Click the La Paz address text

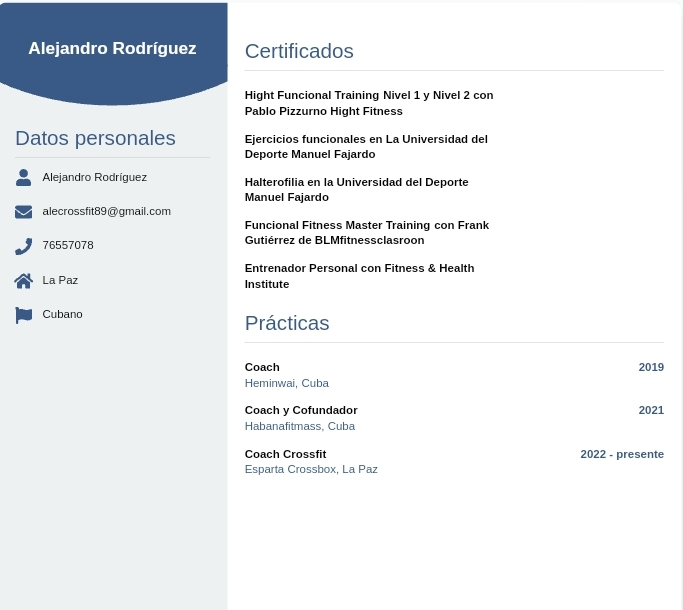[x=60, y=280]
